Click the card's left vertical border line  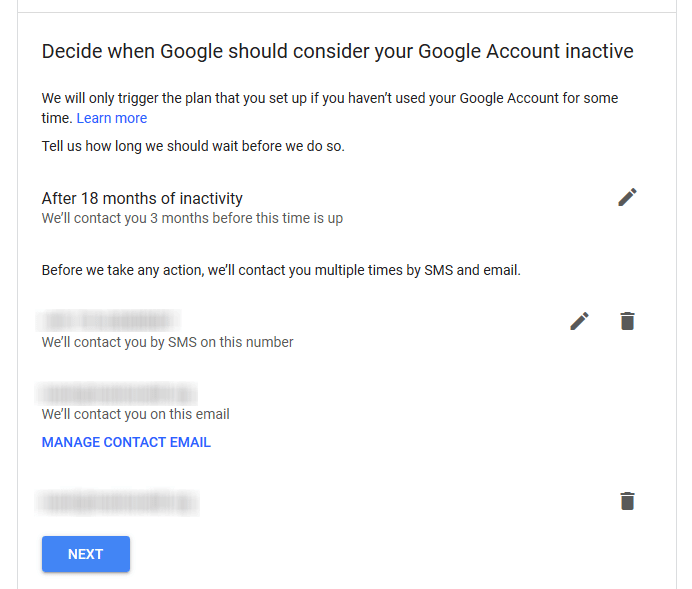(x=18, y=300)
